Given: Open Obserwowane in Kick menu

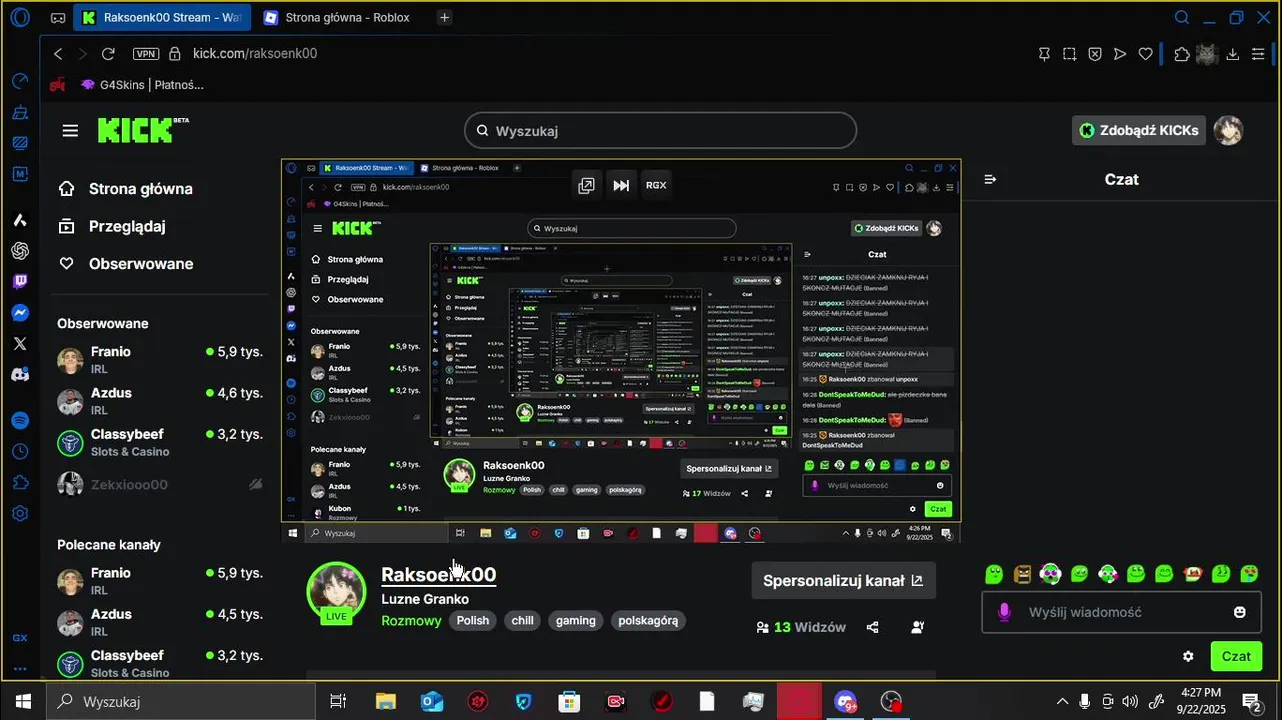Looking at the screenshot, I should [126, 264].
